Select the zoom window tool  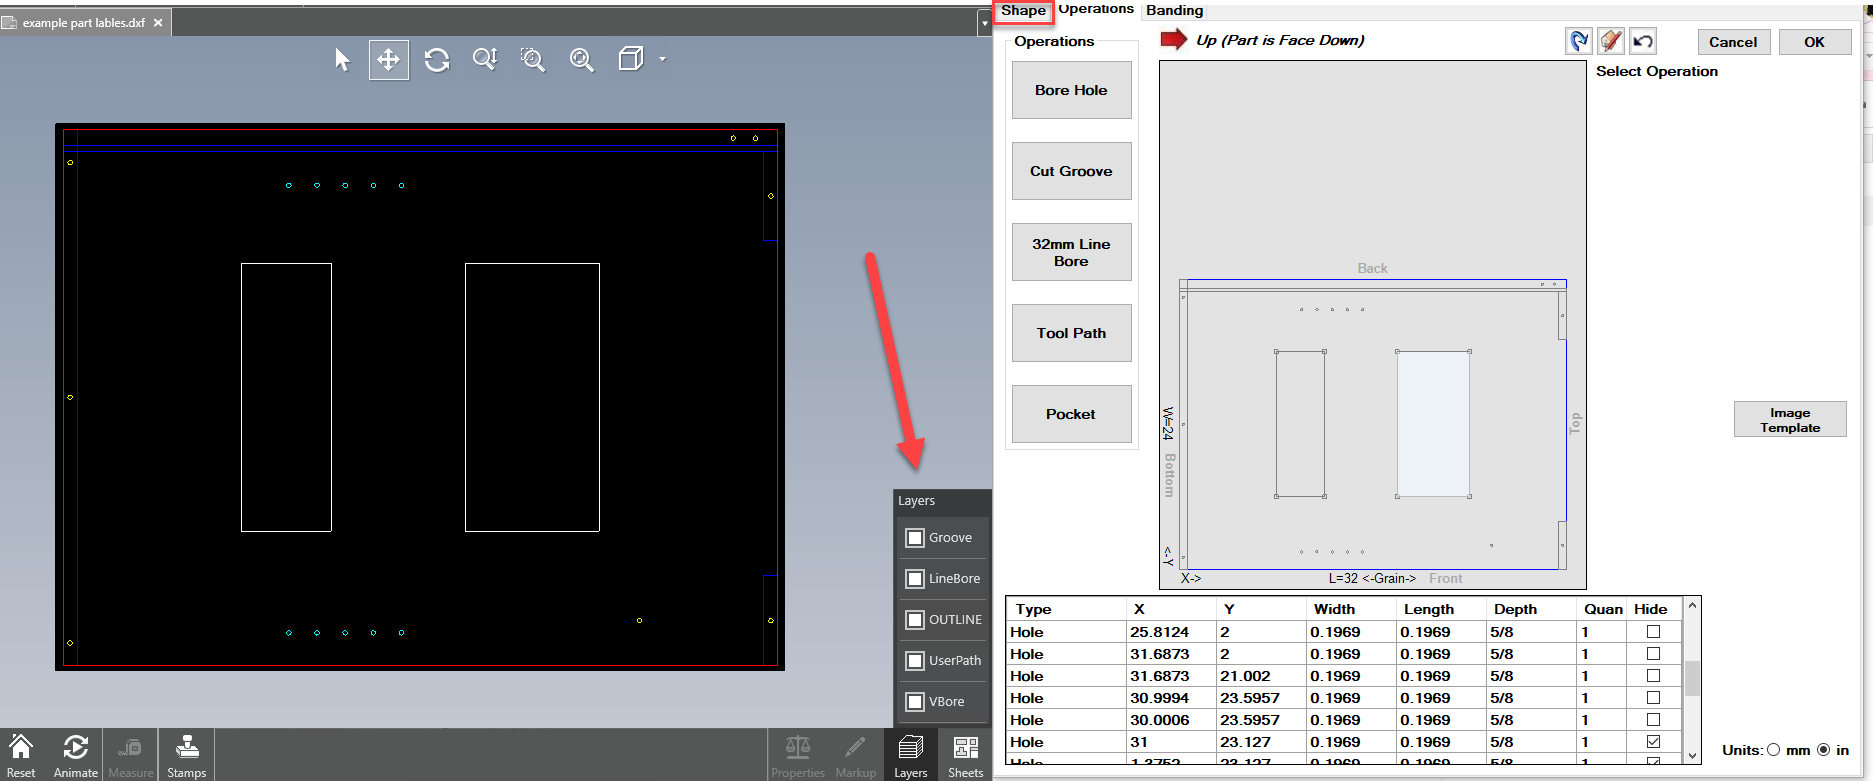pos(533,60)
